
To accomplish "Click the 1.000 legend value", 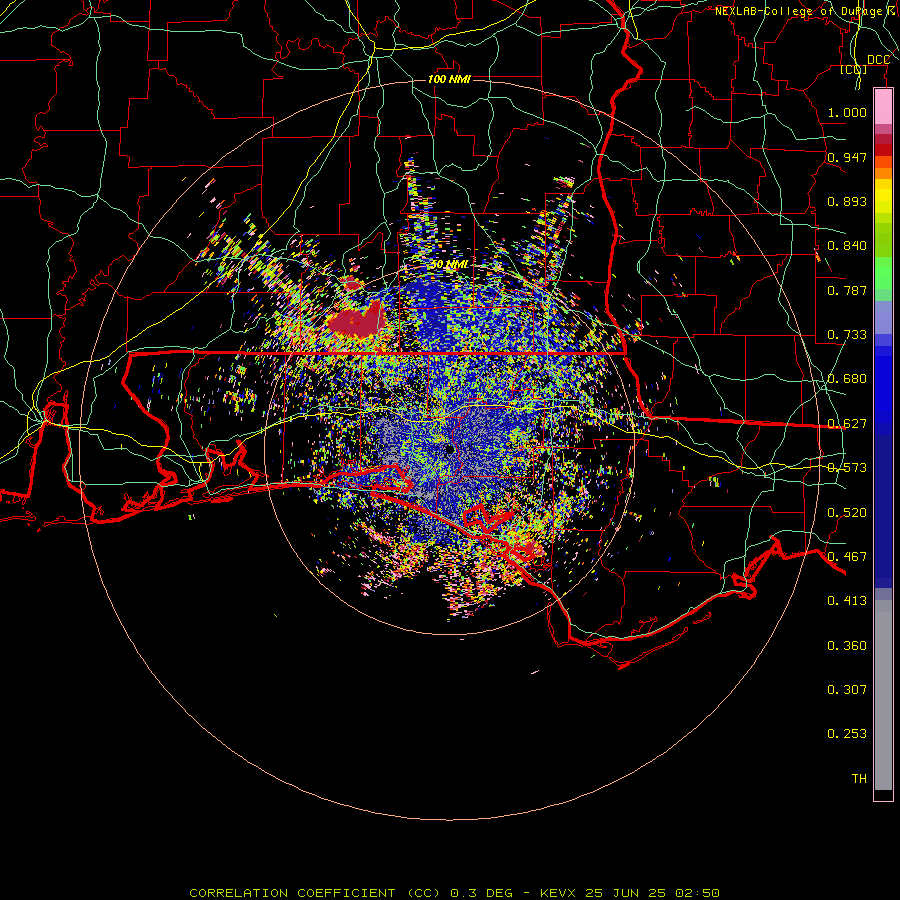I will 847,112.
